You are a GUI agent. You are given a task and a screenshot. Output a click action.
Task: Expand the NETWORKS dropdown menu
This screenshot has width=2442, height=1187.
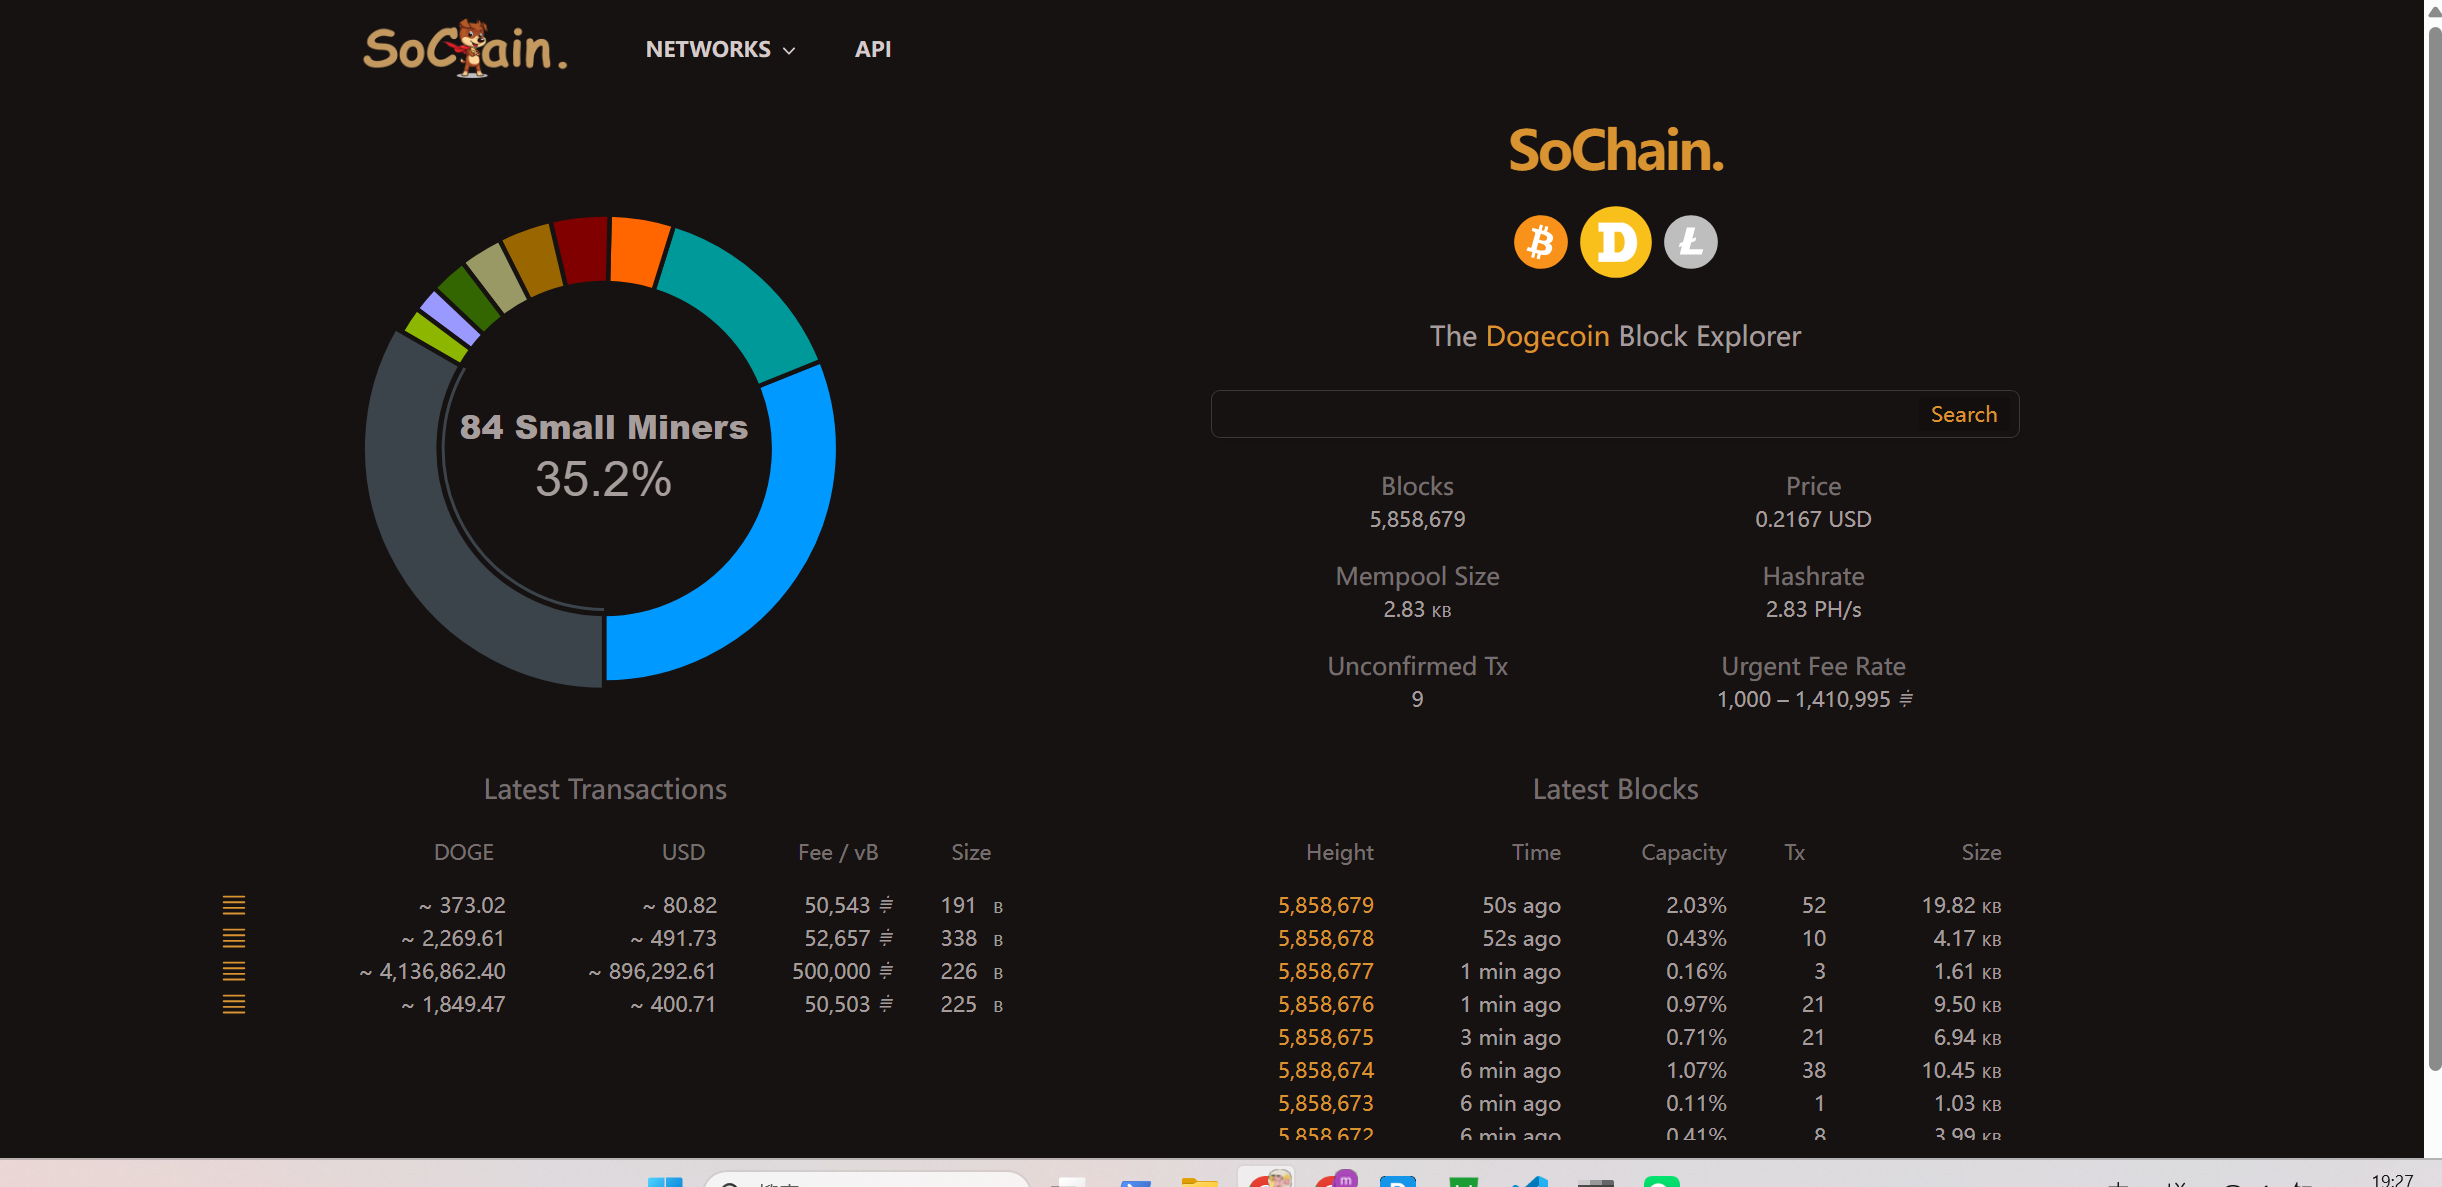pyautogui.click(x=720, y=49)
